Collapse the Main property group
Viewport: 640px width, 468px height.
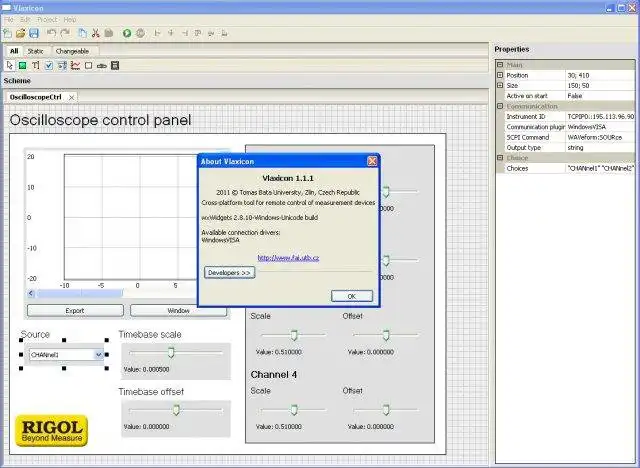click(500, 65)
